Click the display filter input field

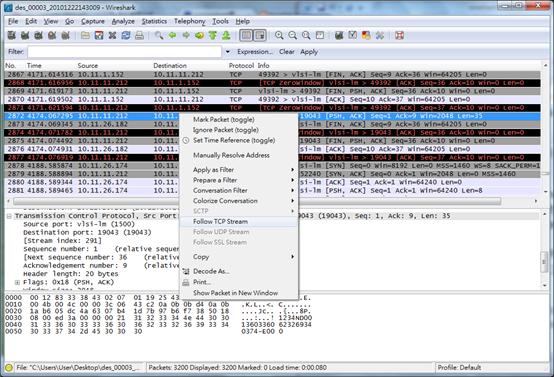pyautogui.click(x=125, y=52)
